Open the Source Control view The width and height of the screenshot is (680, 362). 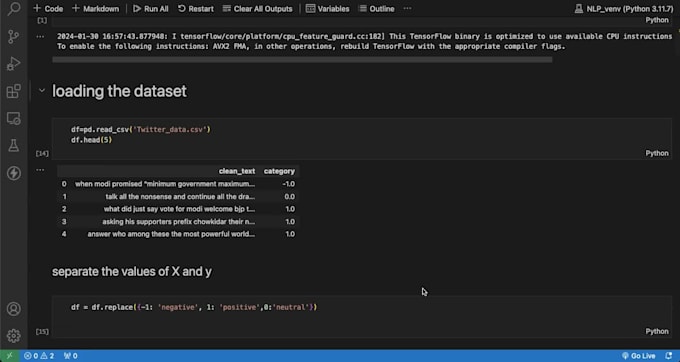coord(14,37)
